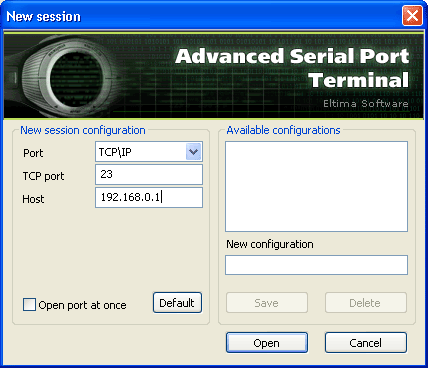The width and height of the screenshot is (428, 368).
Task: Click the New session title bar
Action: (x=200, y=16)
